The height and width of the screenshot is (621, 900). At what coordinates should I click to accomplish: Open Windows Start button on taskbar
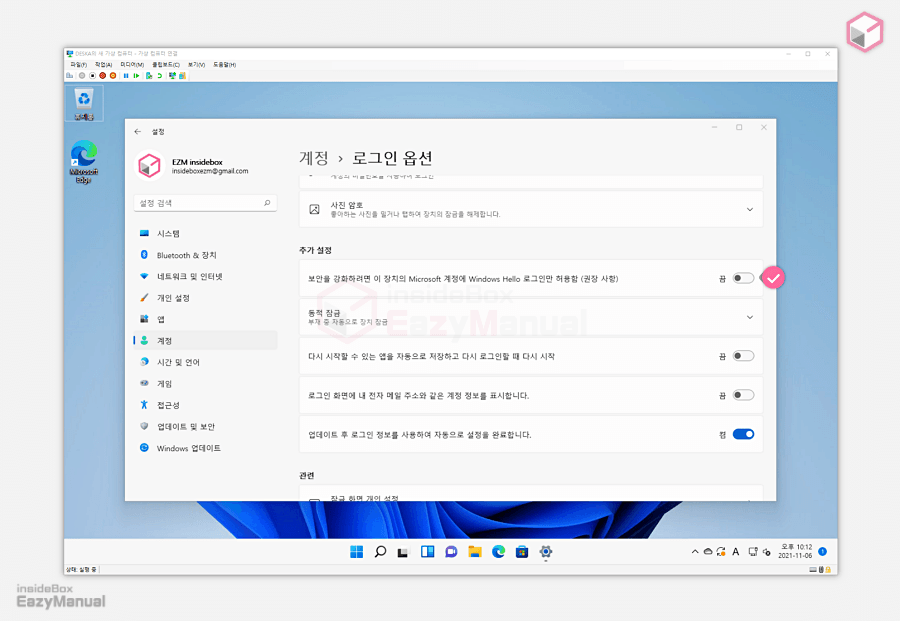[356, 552]
